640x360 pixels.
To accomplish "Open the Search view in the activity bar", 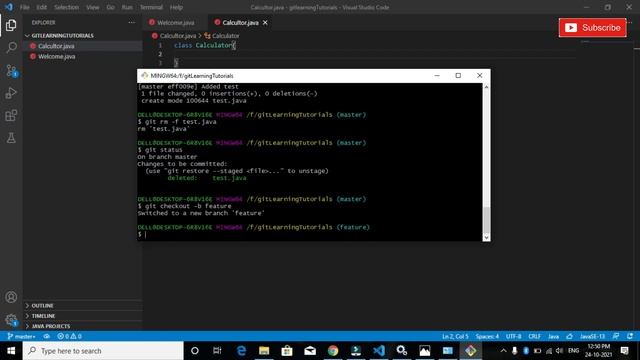I will tap(11, 48).
